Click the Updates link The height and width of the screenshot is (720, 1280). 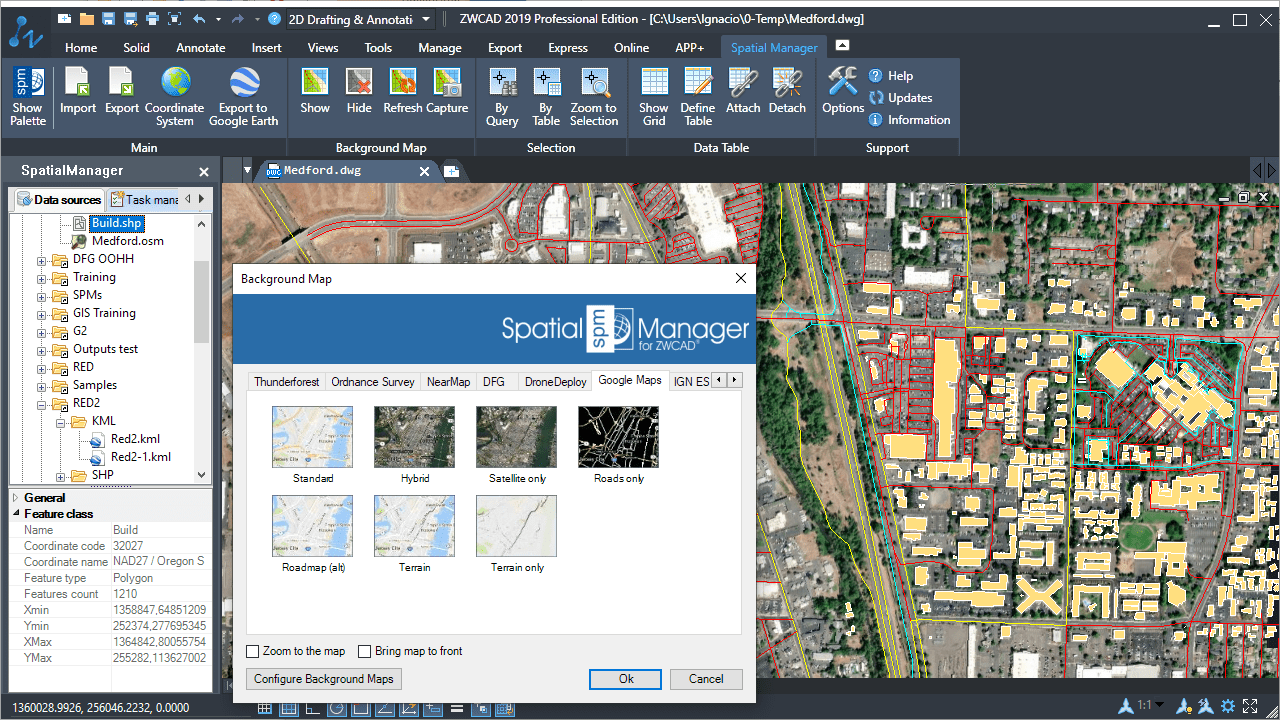pos(900,98)
